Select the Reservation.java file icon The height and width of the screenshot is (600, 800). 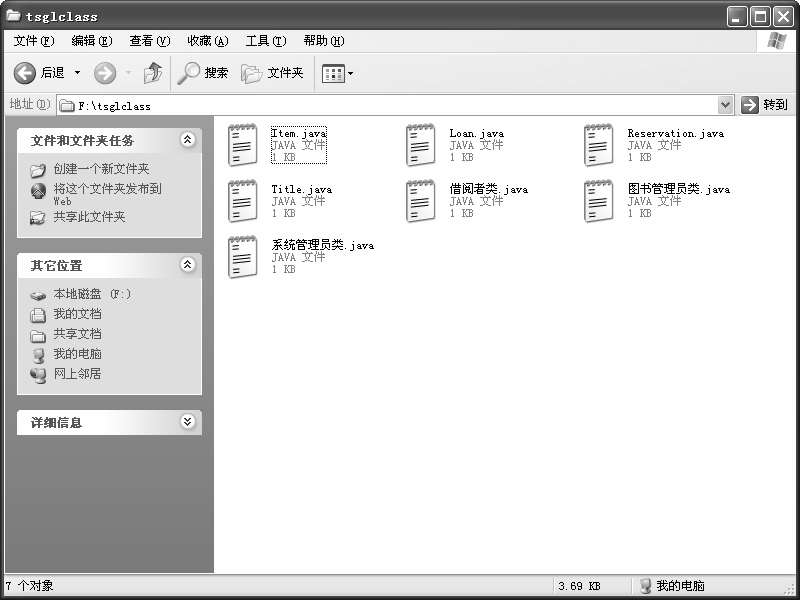598,145
